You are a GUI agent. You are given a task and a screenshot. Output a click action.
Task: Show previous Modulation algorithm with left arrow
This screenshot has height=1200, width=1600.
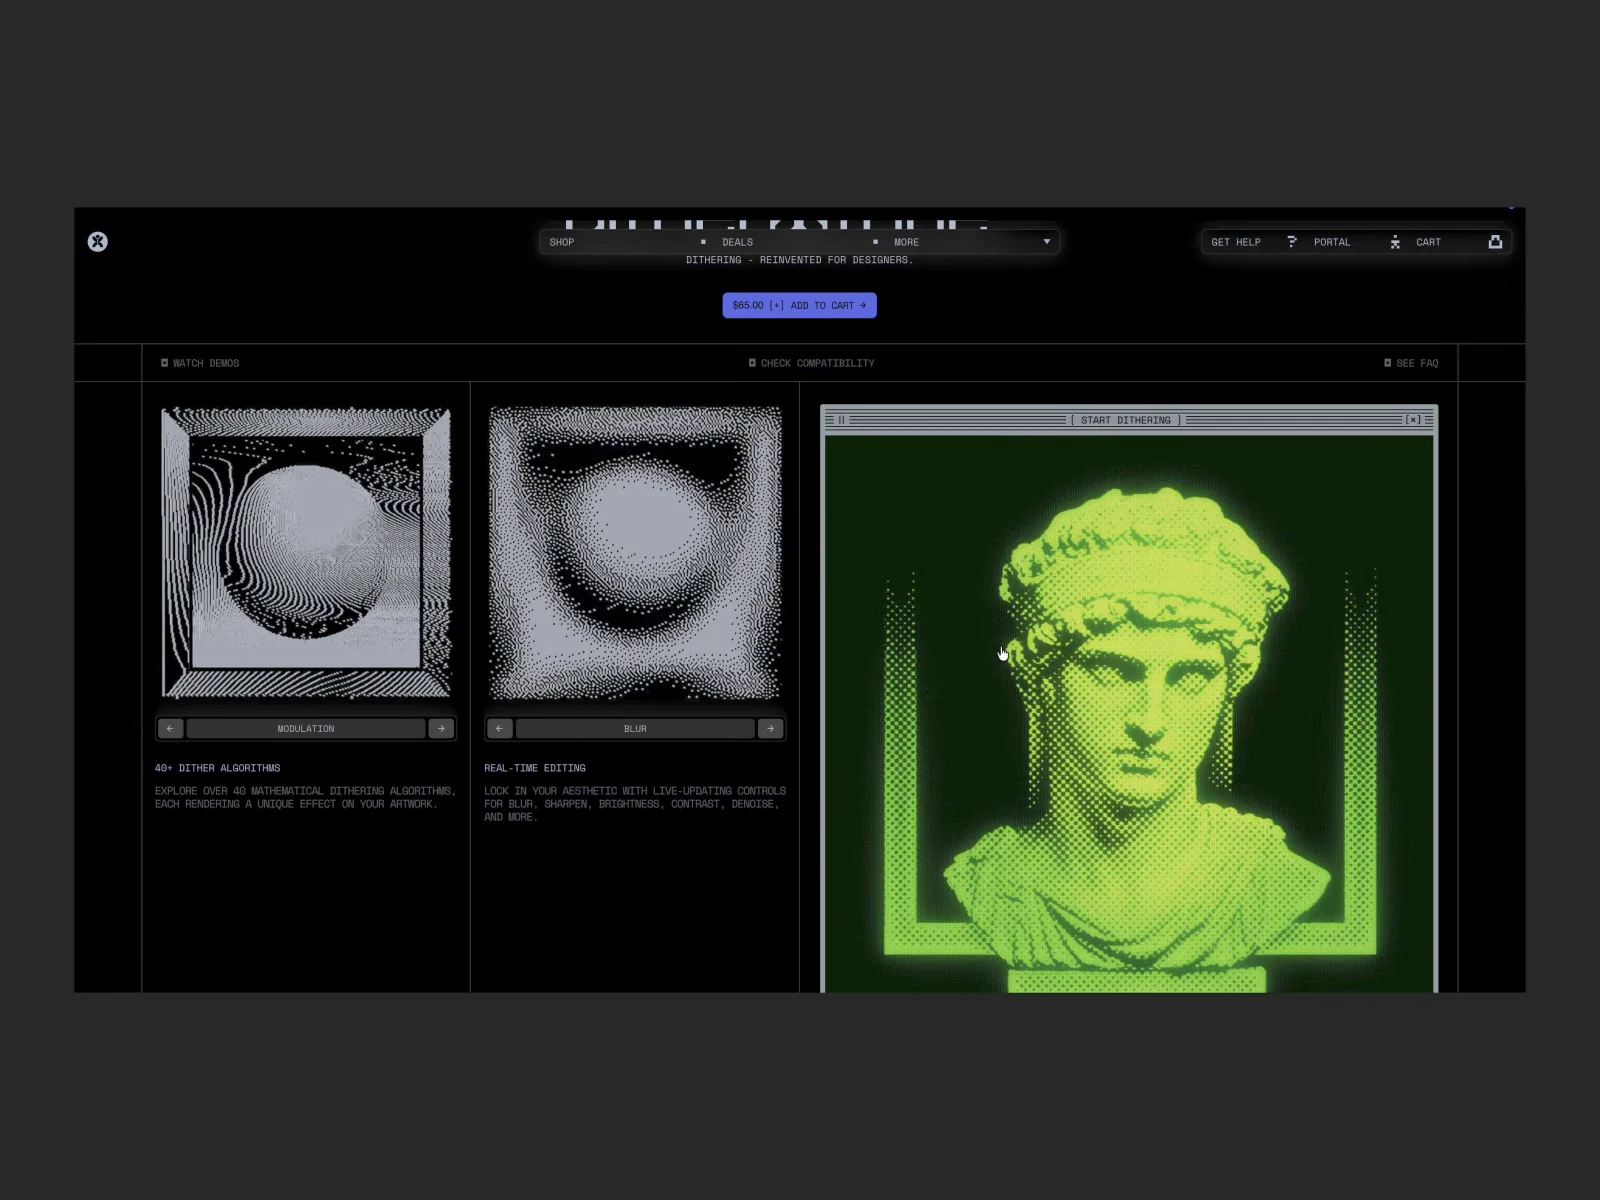pos(170,729)
